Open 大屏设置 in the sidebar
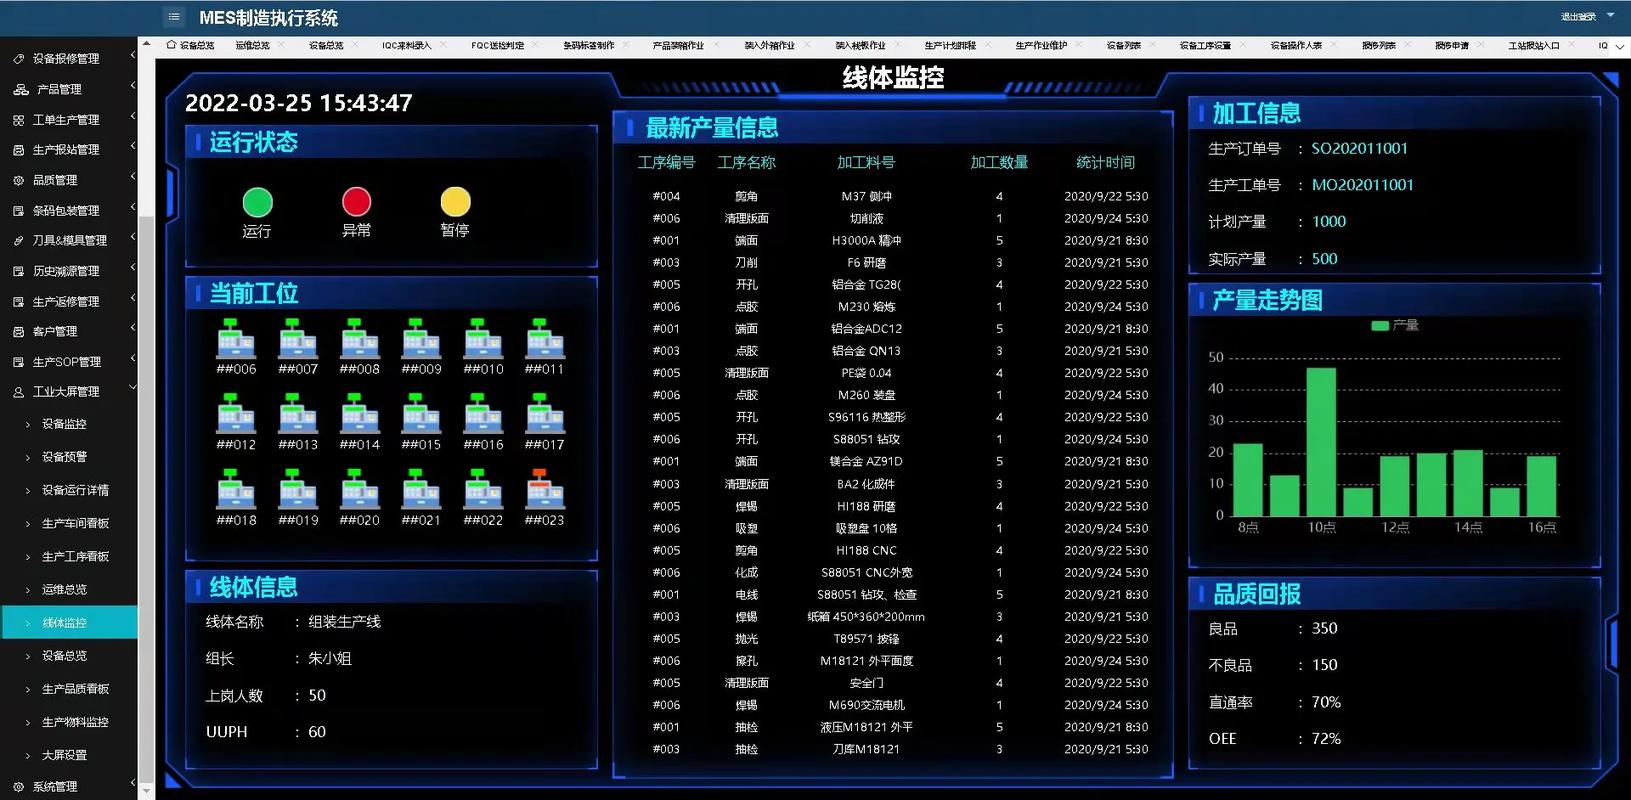Viewport: 1631px width, 800px height. (64, 755)
